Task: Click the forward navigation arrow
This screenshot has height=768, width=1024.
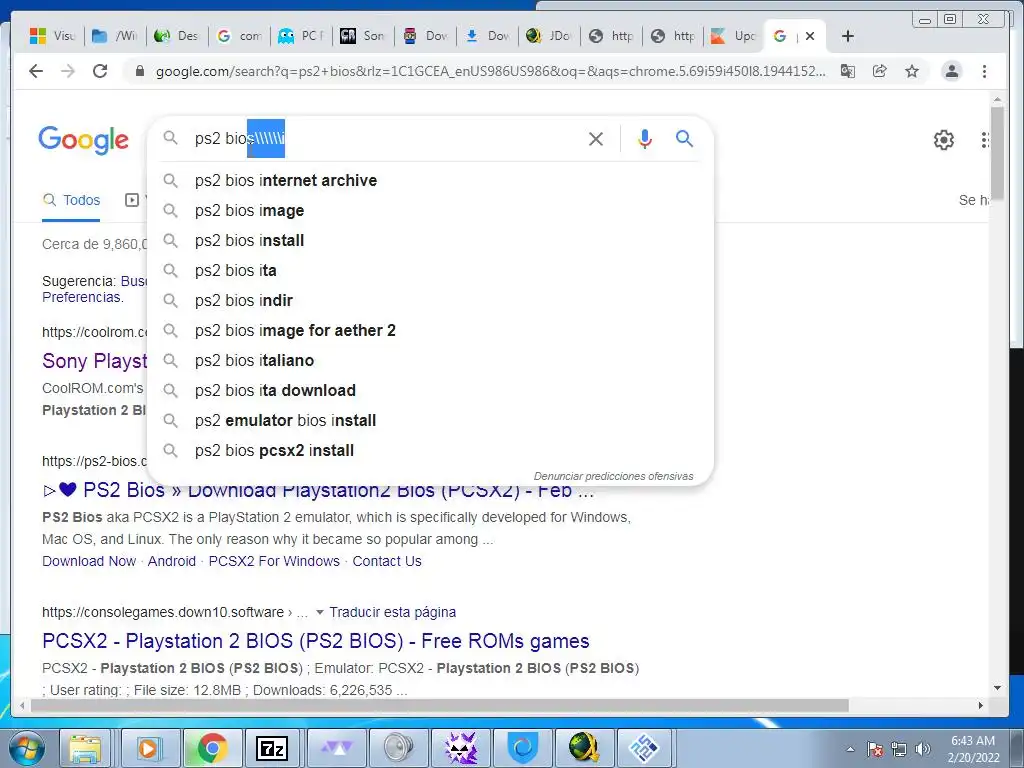Action: click(68, 71)
